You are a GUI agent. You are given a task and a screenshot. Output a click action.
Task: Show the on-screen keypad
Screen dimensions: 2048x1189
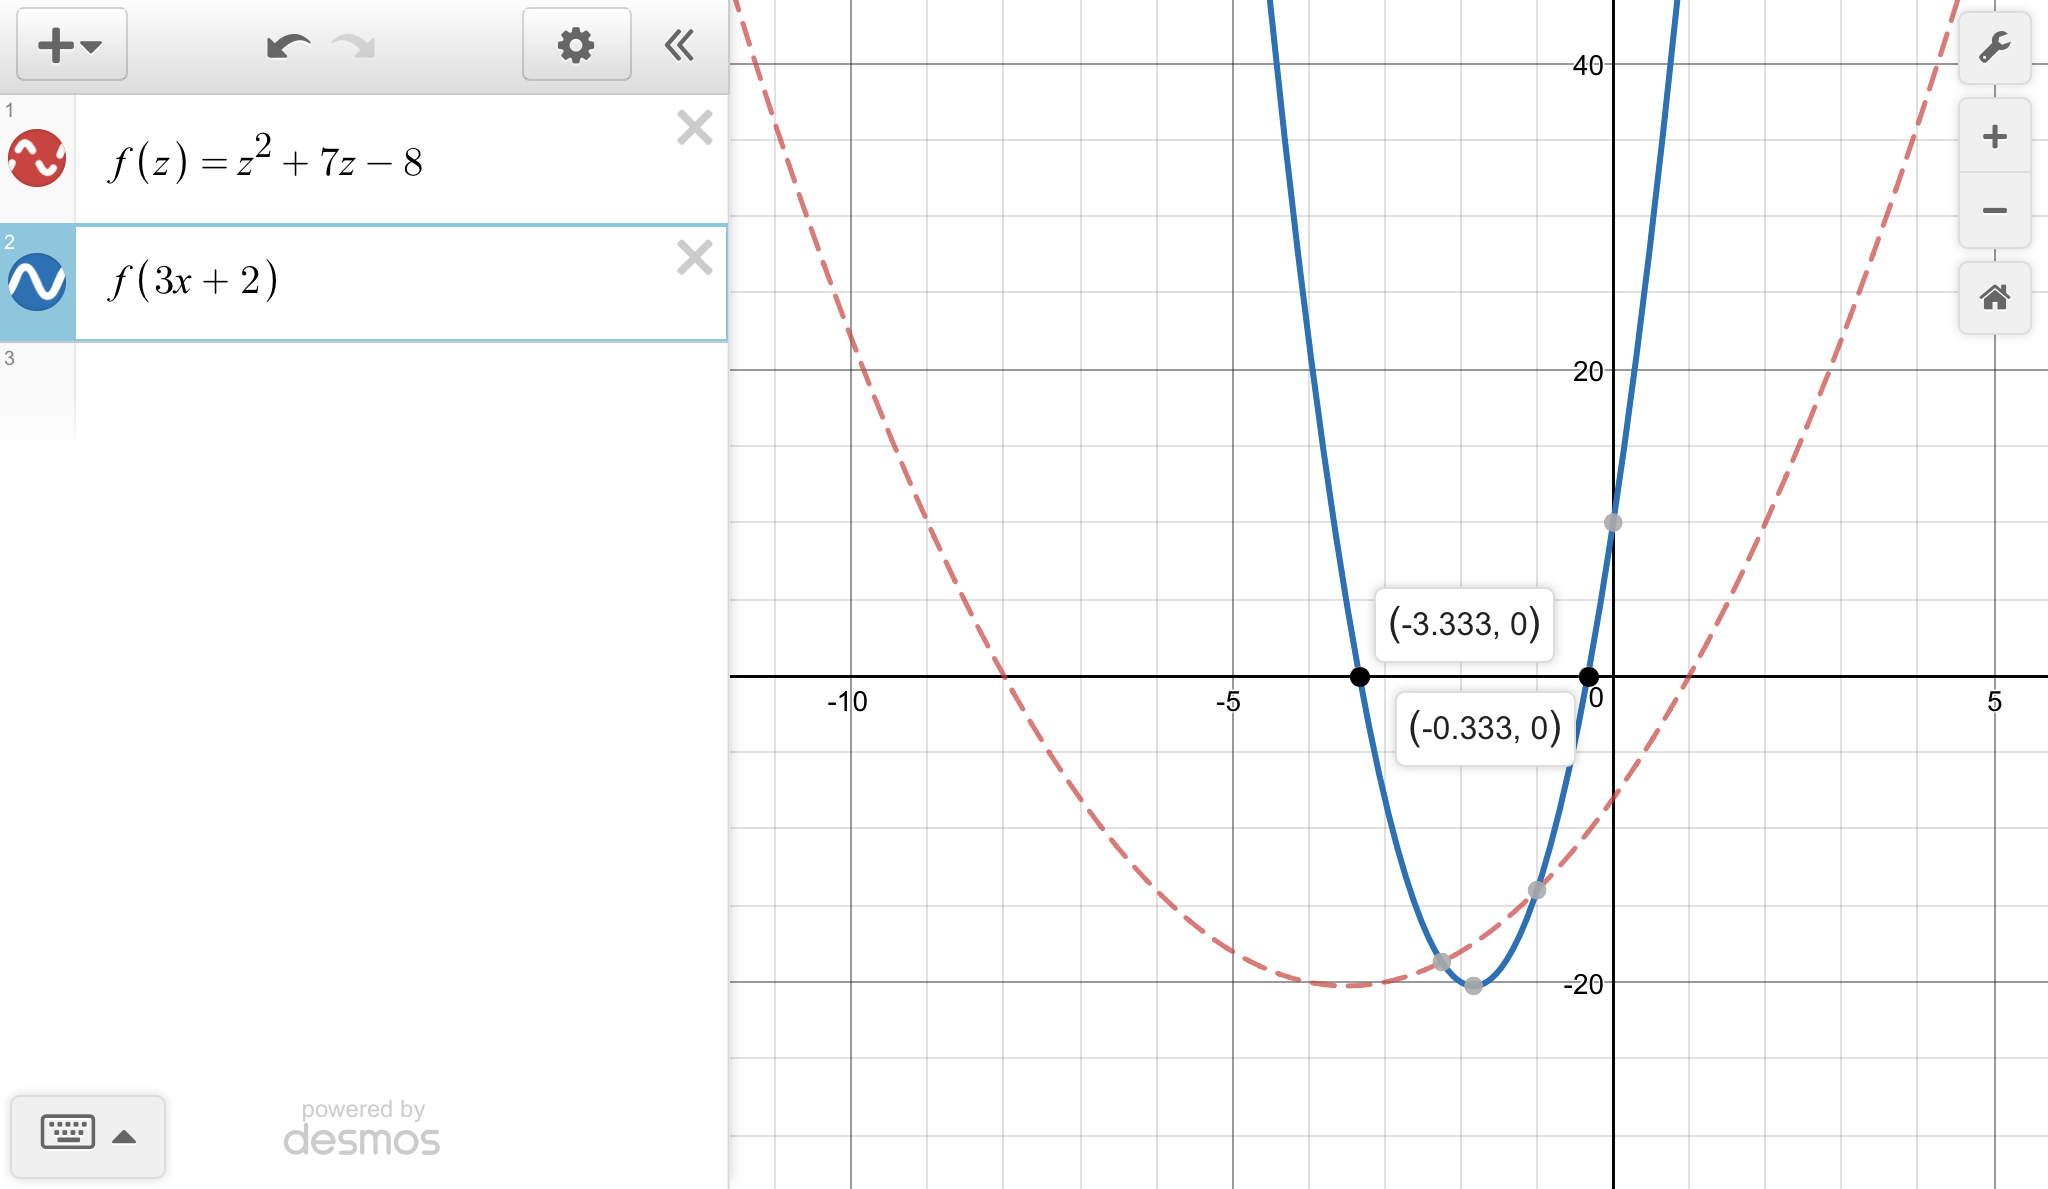pos(68,1133)
